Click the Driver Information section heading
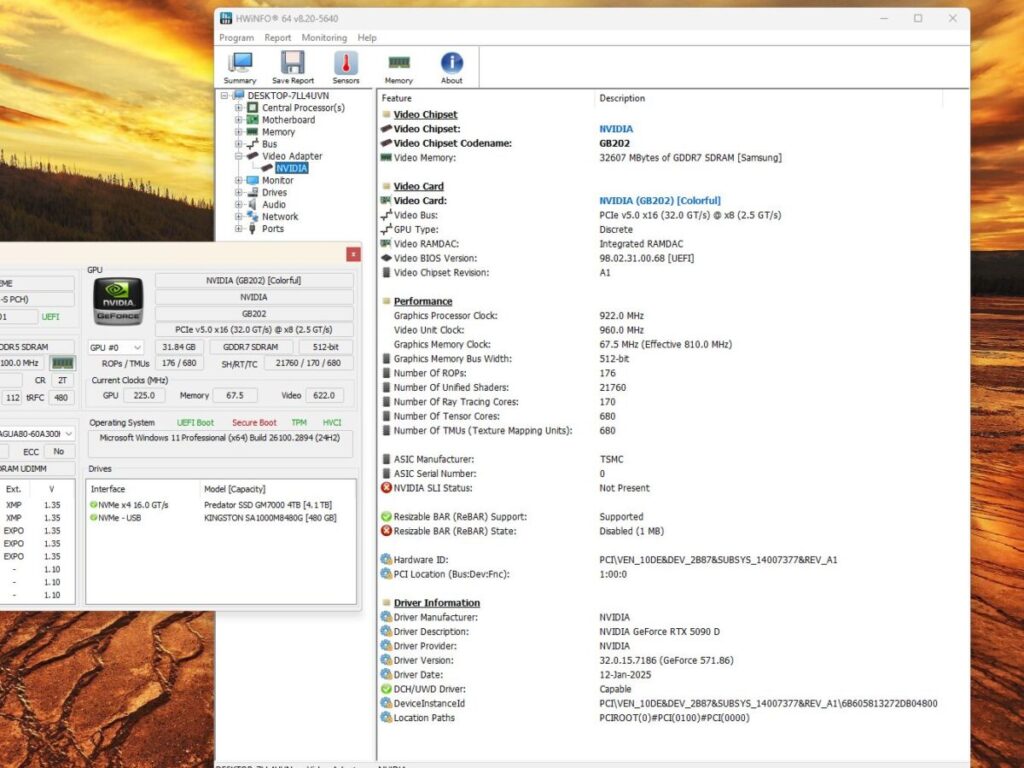Screen dimensions: 1024x768 pos(436,603)
